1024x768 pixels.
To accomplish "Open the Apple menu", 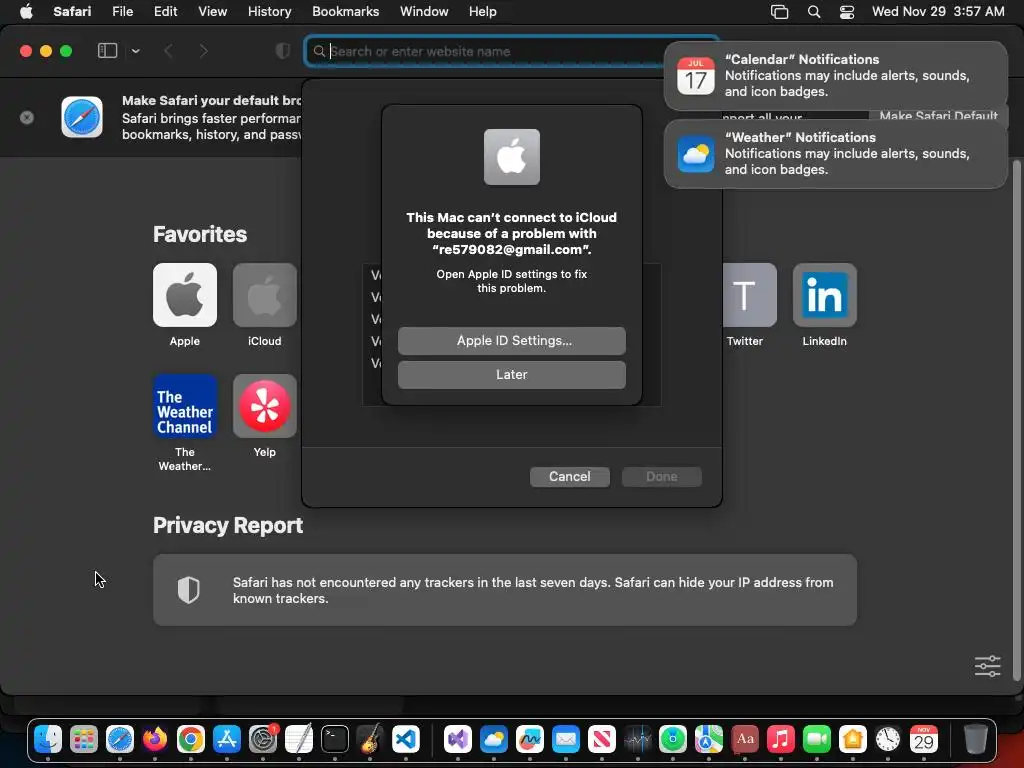I will click(26, 11).
